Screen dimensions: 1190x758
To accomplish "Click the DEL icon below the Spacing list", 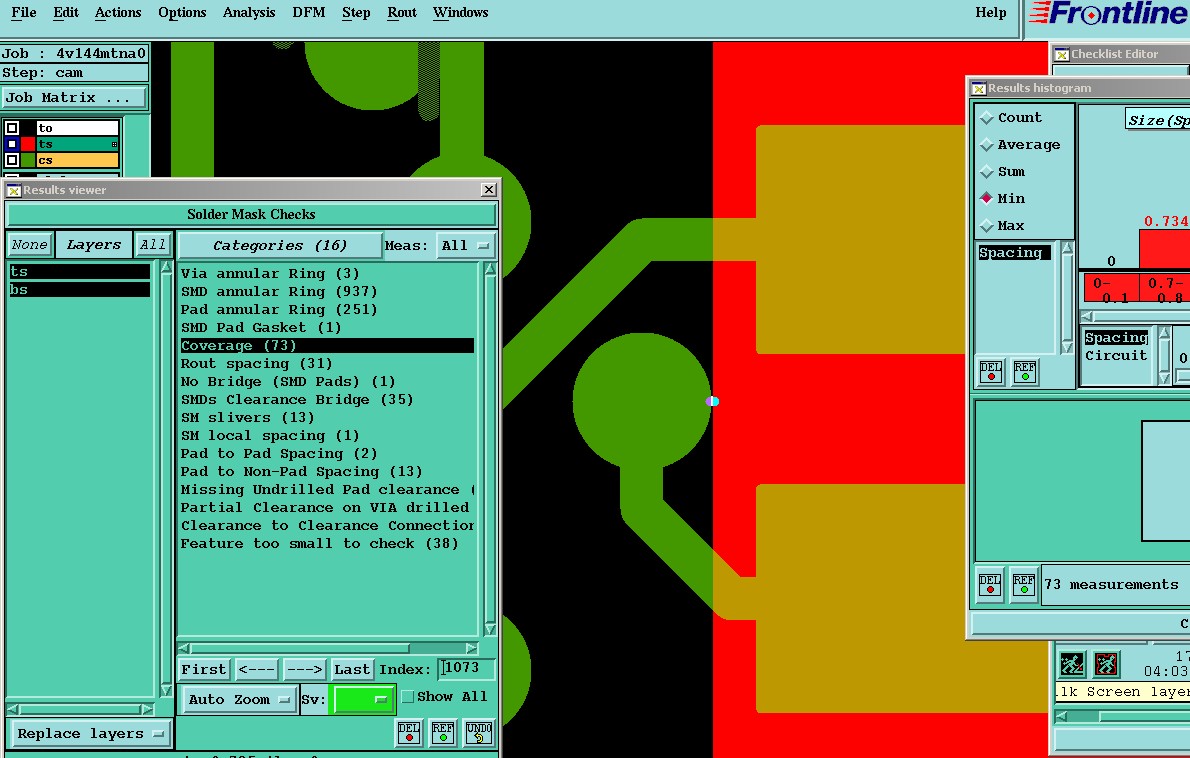I will pos(990,372).
